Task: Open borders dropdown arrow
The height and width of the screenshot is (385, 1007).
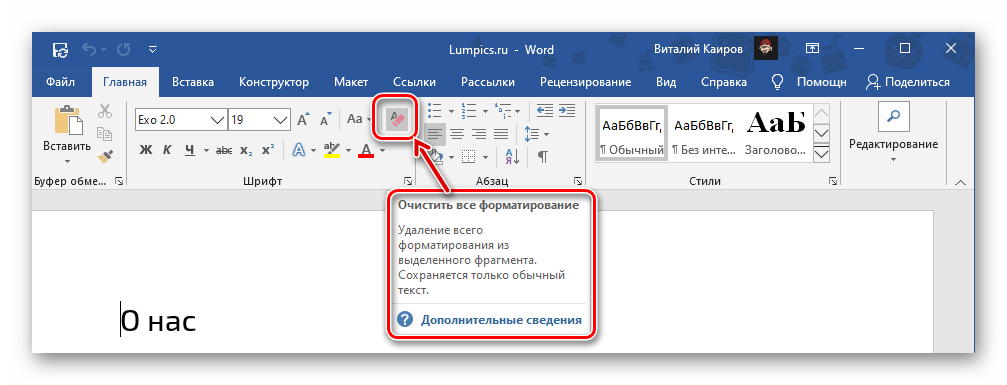Action: 485,157
